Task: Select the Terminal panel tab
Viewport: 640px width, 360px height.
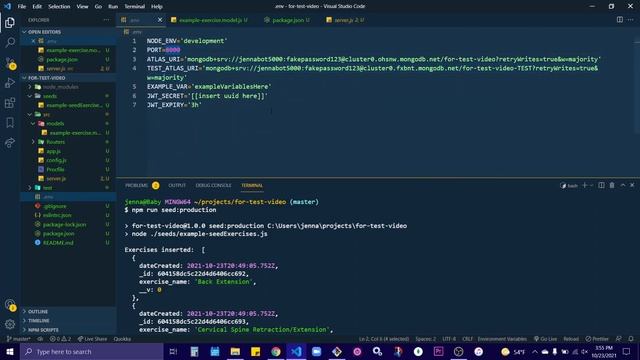Action: [x=252, y=185]
